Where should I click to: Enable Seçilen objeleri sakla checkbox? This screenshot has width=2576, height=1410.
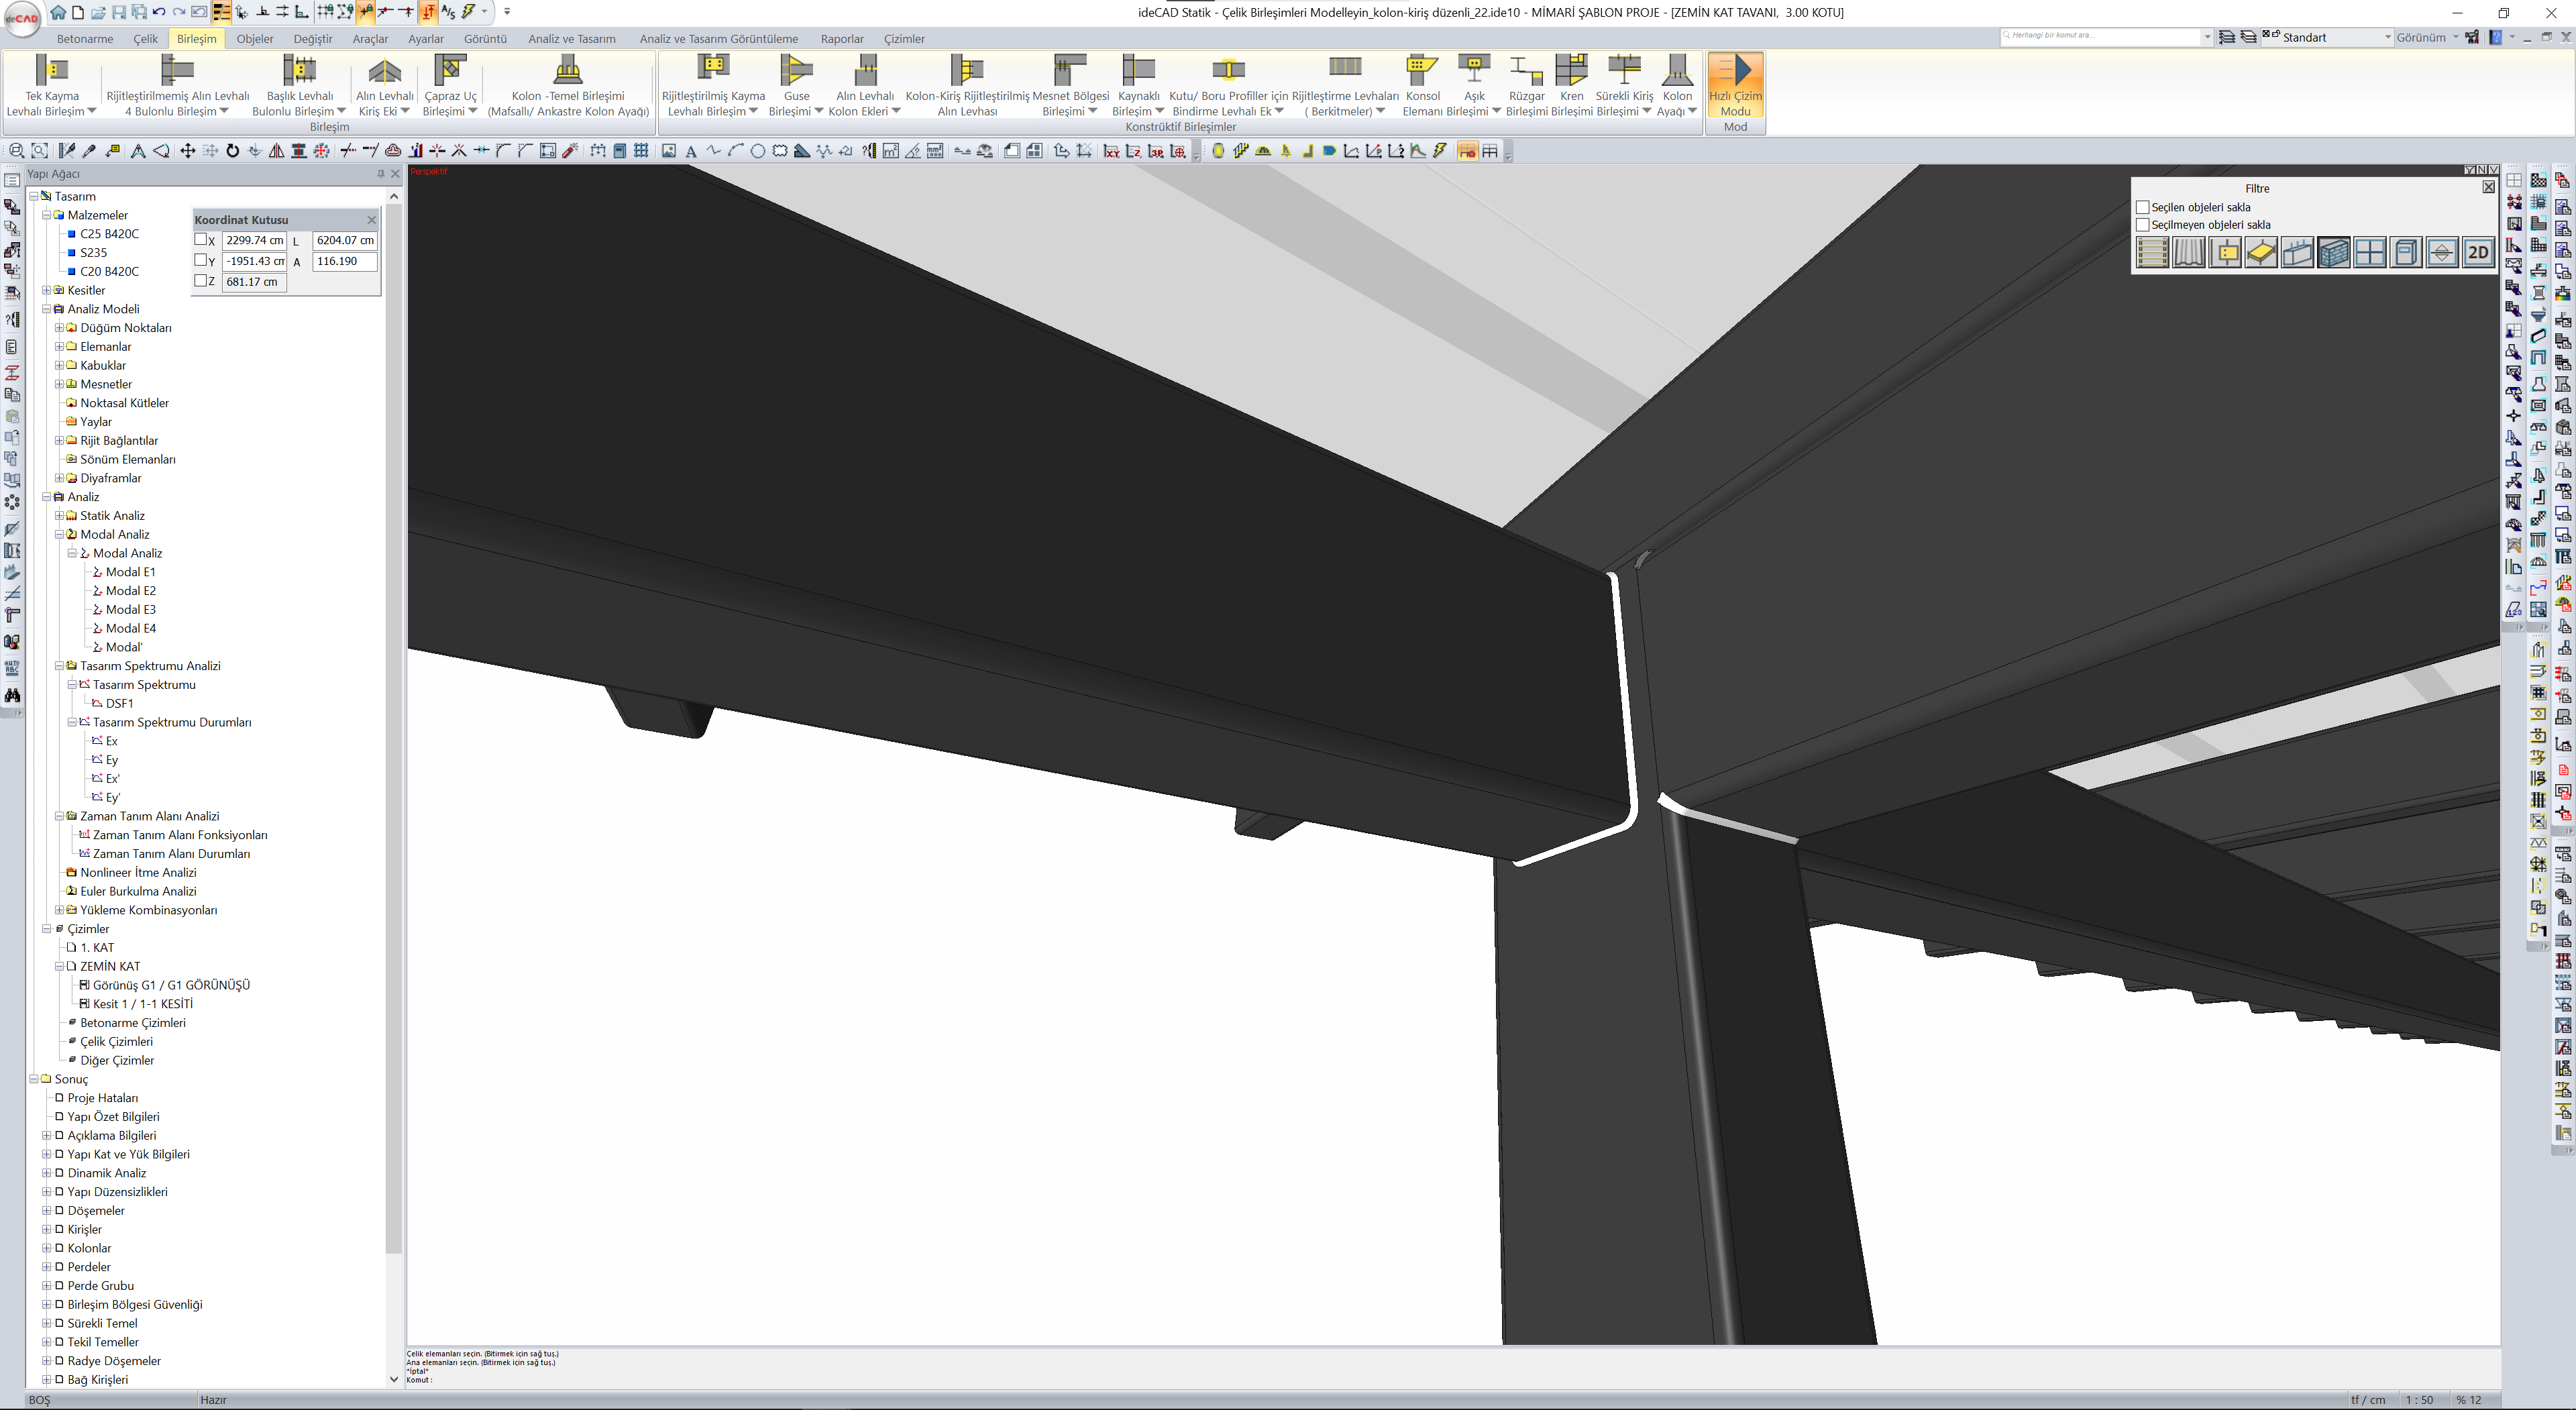pyautogui.click(x=2143, y=207)
